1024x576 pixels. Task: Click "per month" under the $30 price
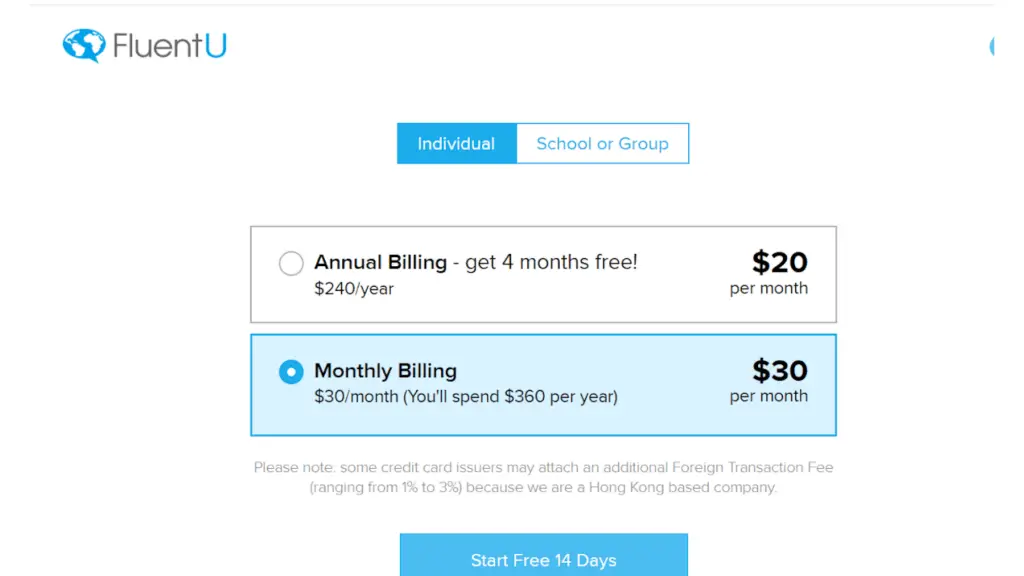coord(769,396)
